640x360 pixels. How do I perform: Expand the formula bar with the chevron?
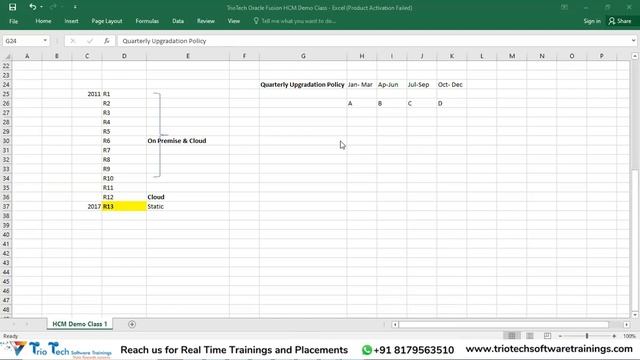[x=633, y=40]
